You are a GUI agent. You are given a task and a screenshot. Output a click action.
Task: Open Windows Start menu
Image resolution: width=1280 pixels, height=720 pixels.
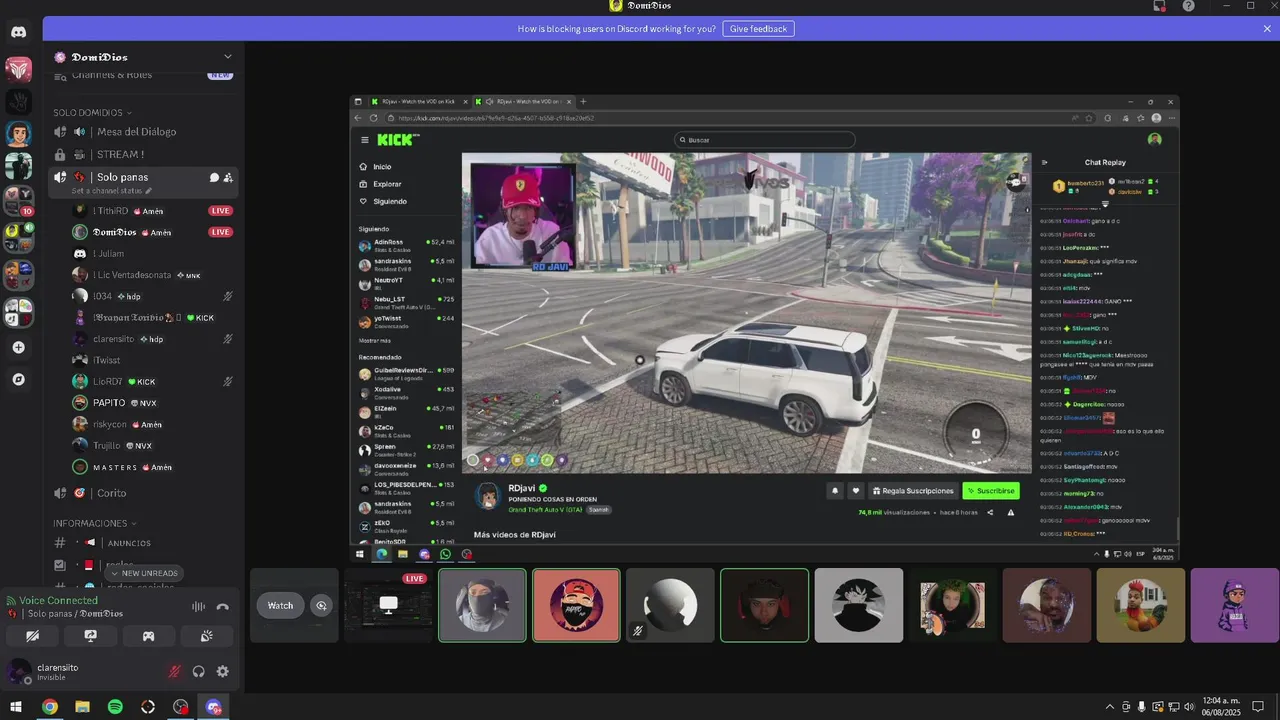[16, 707]
